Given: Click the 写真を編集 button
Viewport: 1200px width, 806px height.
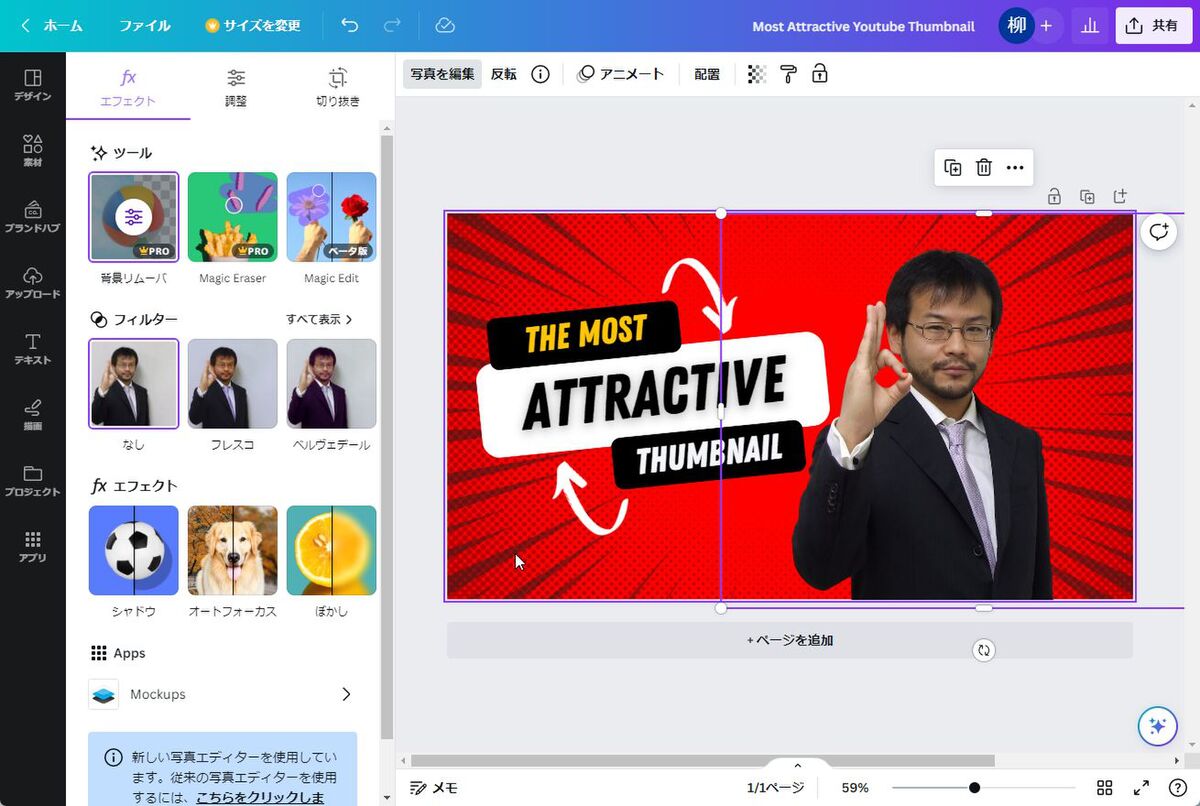Looking at the screenshot, I should click(442, 74).
